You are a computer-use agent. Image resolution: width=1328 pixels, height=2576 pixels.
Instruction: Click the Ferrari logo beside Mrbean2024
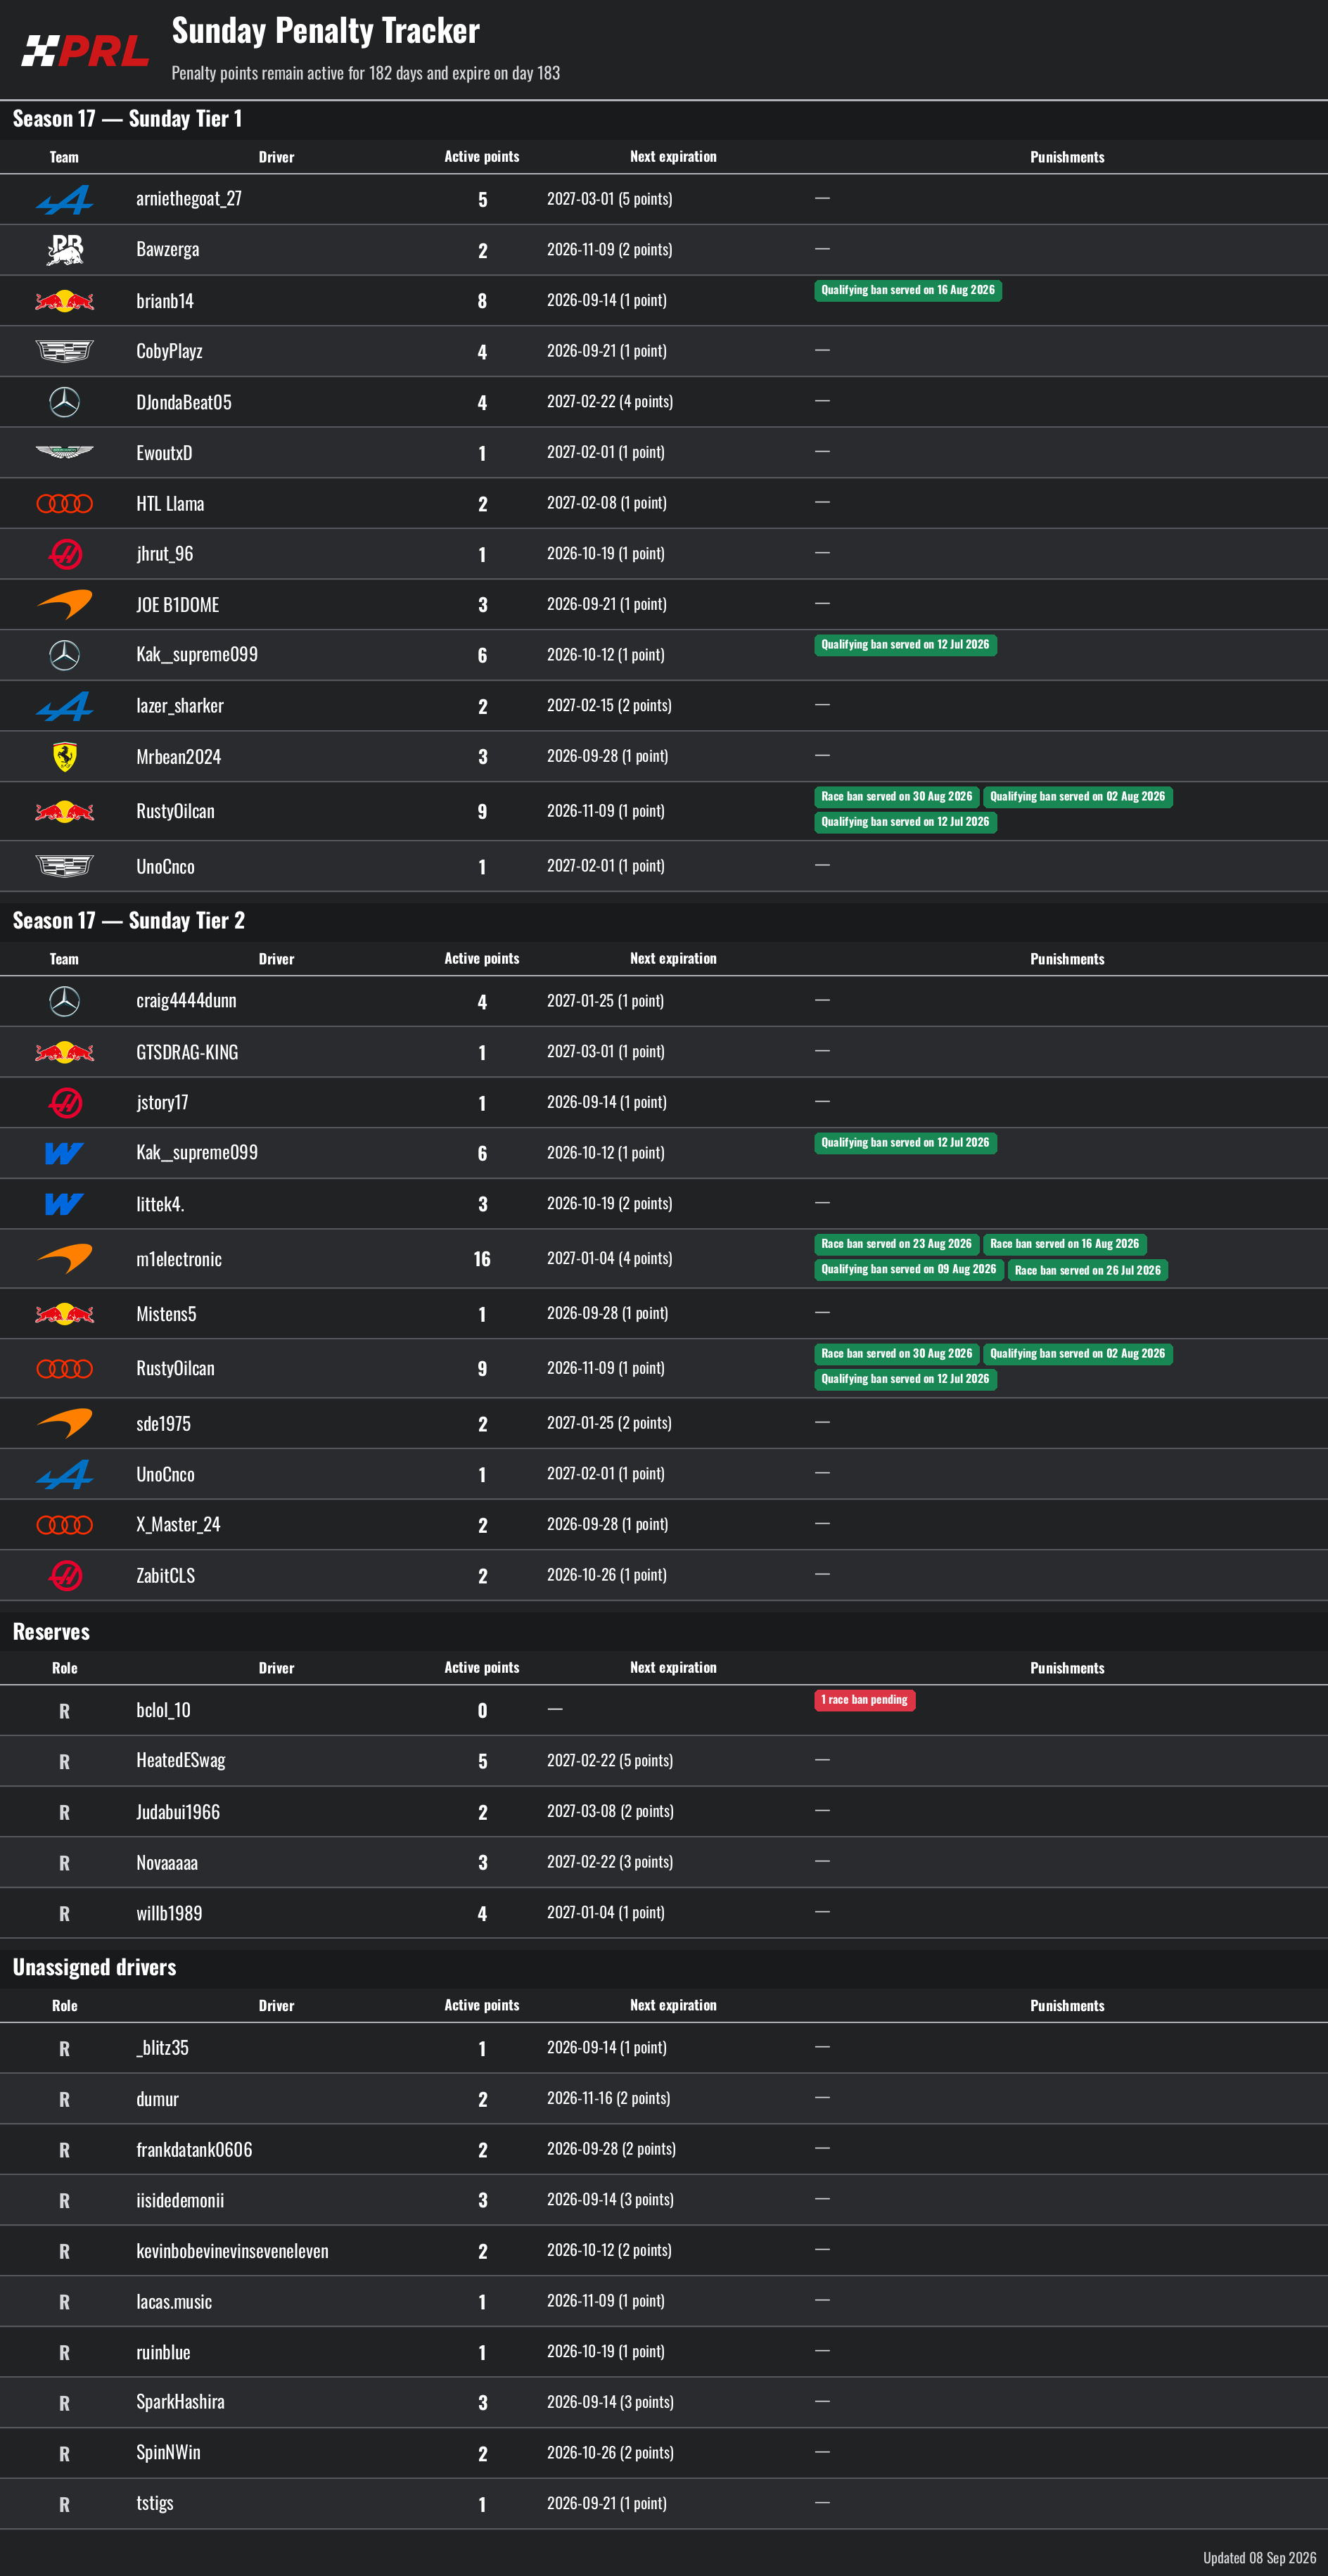[65, 757]
